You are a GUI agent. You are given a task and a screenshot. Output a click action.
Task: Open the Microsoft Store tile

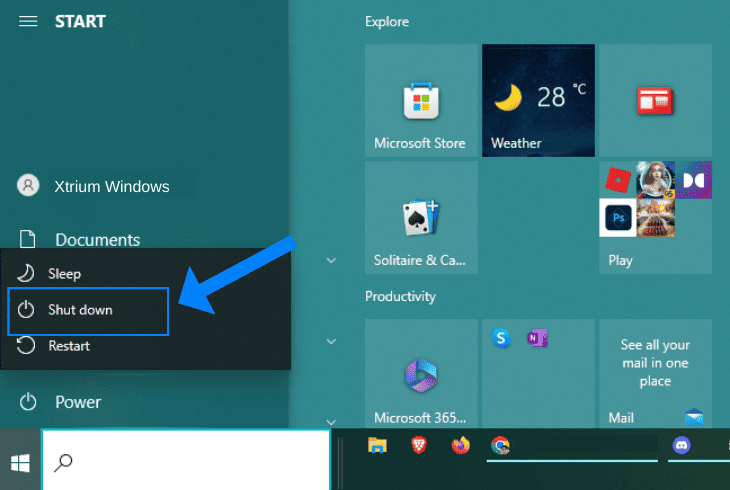pos(421,100)
